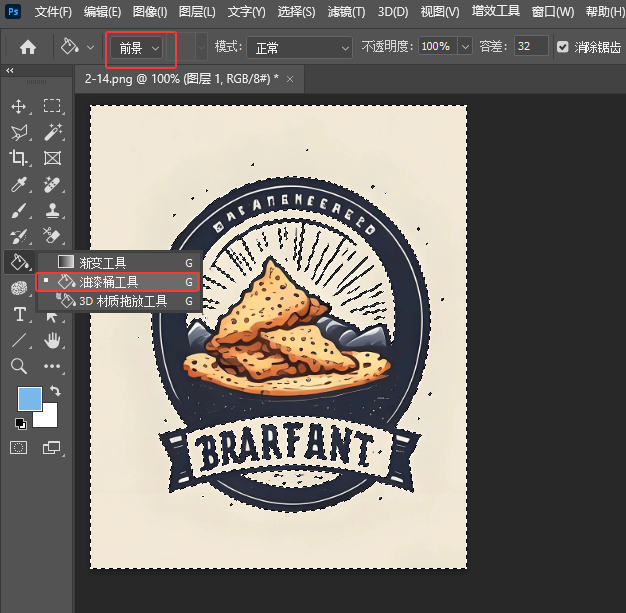
Task: Activate the Zoom magnifier tool
Action: [x=18, y=366]
